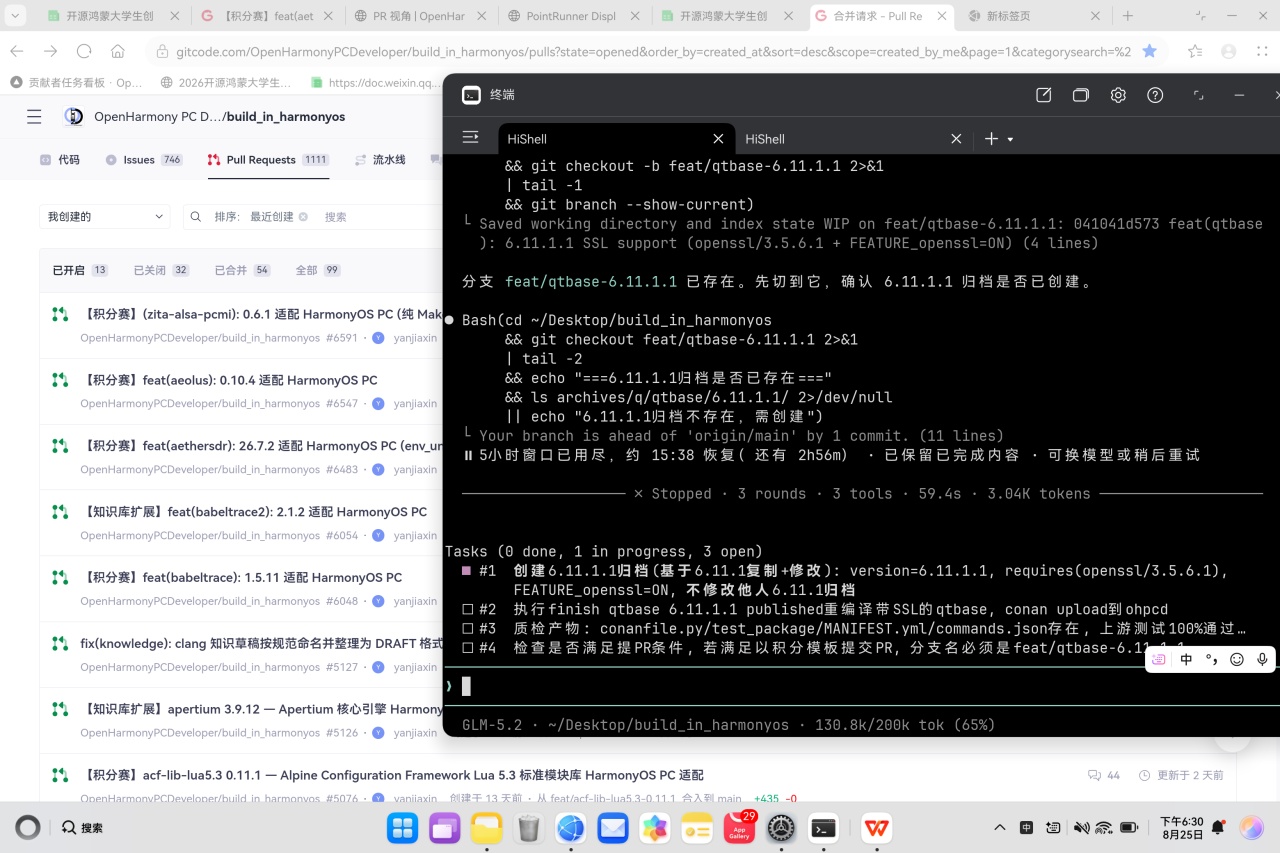Close the 【积分赛】feat(aet browser tab
This screenshot has width=1280, height=853.
pyautogui.click(x=327, y=16)
